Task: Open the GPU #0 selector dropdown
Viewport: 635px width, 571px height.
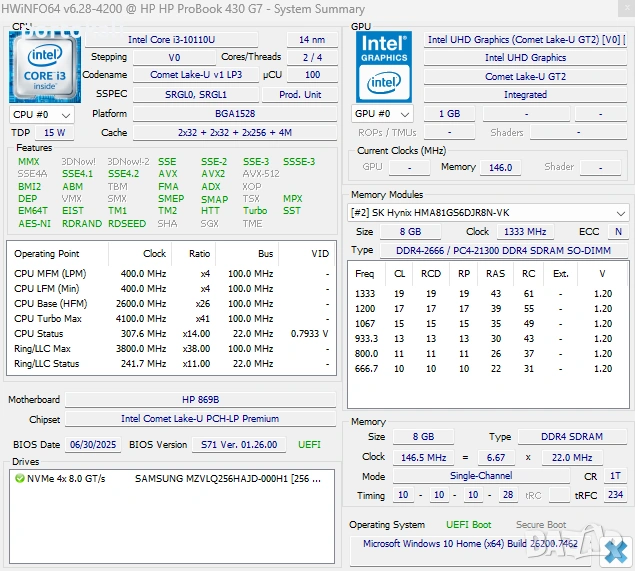Action: (384, 114)
